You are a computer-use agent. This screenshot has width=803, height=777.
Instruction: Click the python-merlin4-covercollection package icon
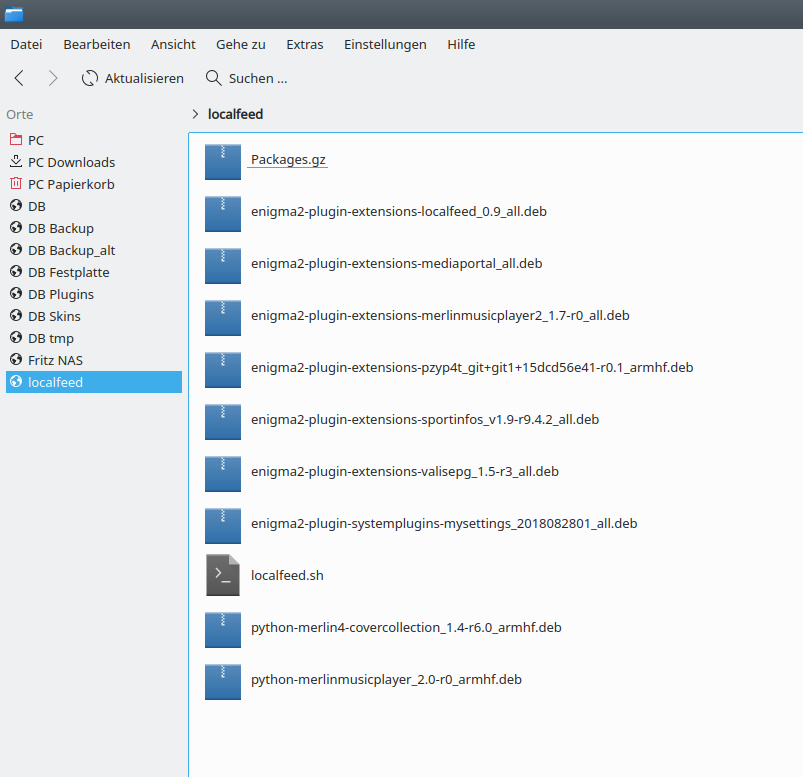point(223,630)
